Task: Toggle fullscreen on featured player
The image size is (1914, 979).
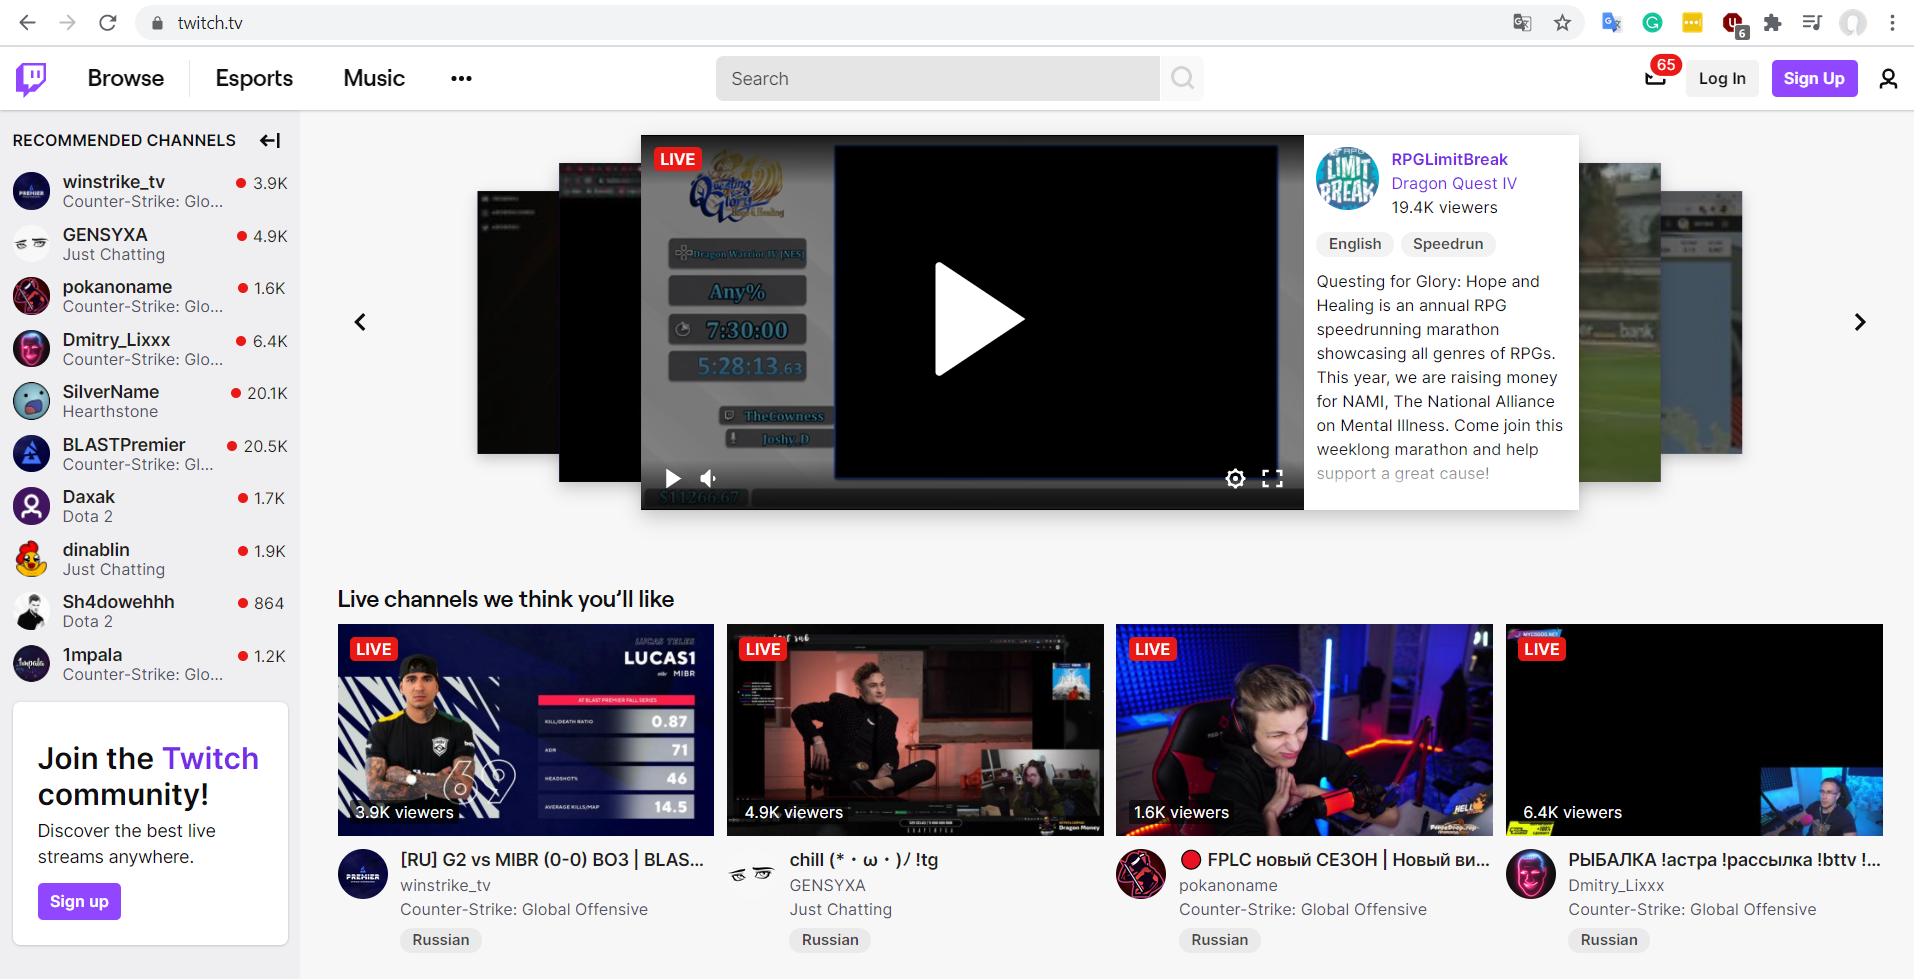Action: point(1272,478)
